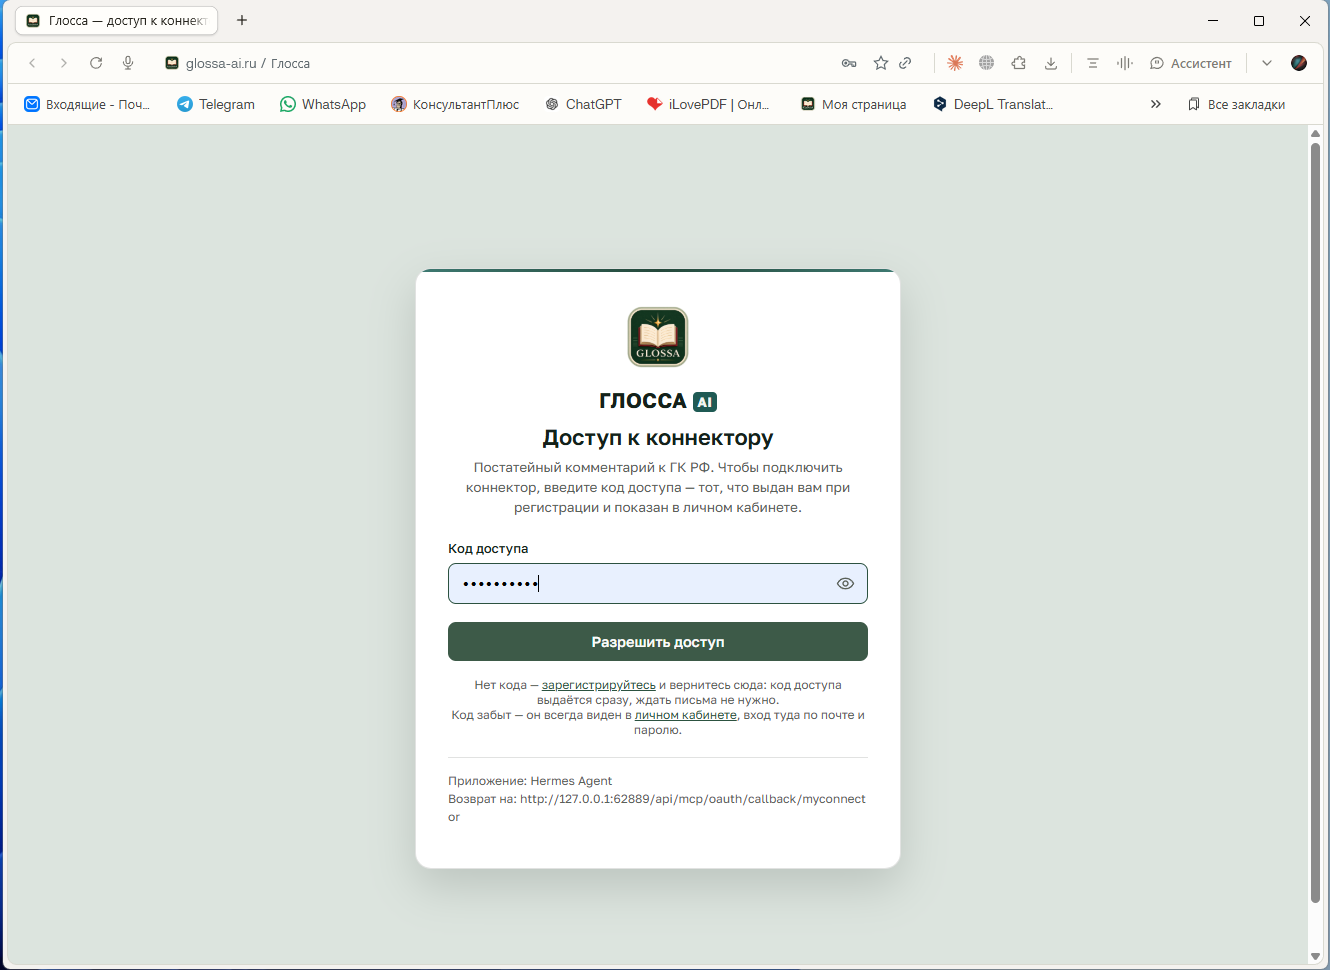
Task: Open the WhatsApp bookmark
Action: click(323, 104)
